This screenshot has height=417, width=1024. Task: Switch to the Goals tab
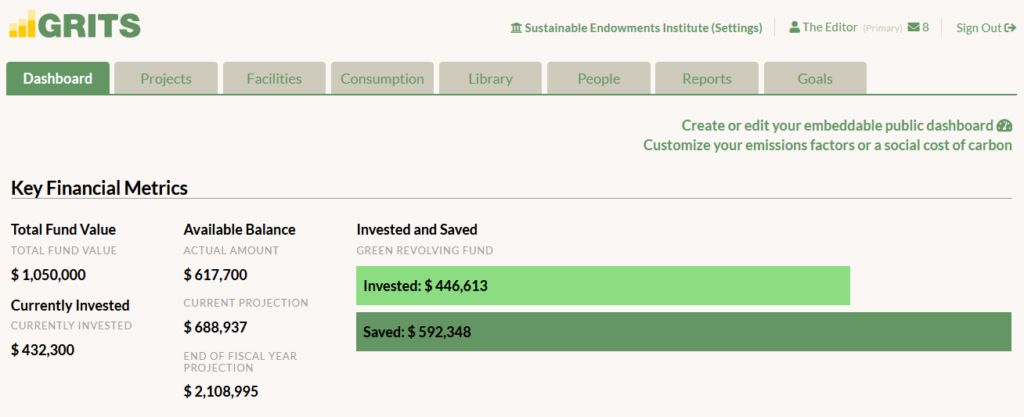tap(815, 79)
